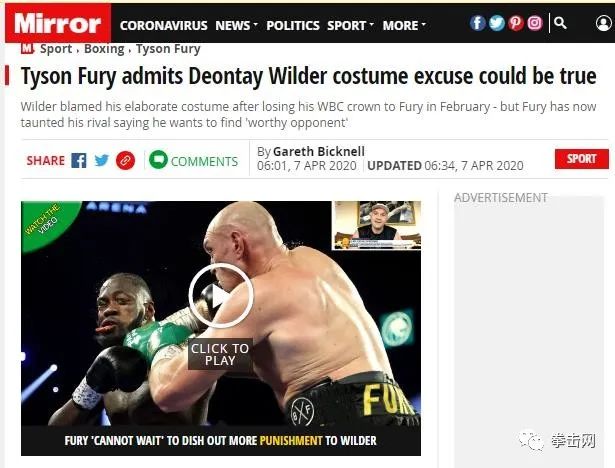Open the Mirror Facebook page icon
615x468 pixels.
click(477, 23)
